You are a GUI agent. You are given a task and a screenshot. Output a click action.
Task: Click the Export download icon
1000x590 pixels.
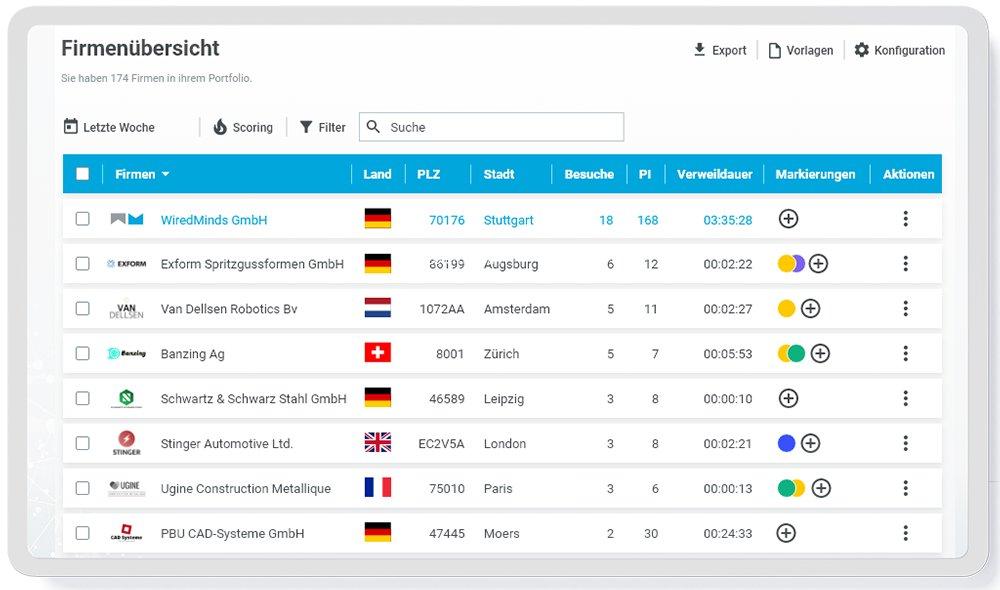[x=700, y=50]
